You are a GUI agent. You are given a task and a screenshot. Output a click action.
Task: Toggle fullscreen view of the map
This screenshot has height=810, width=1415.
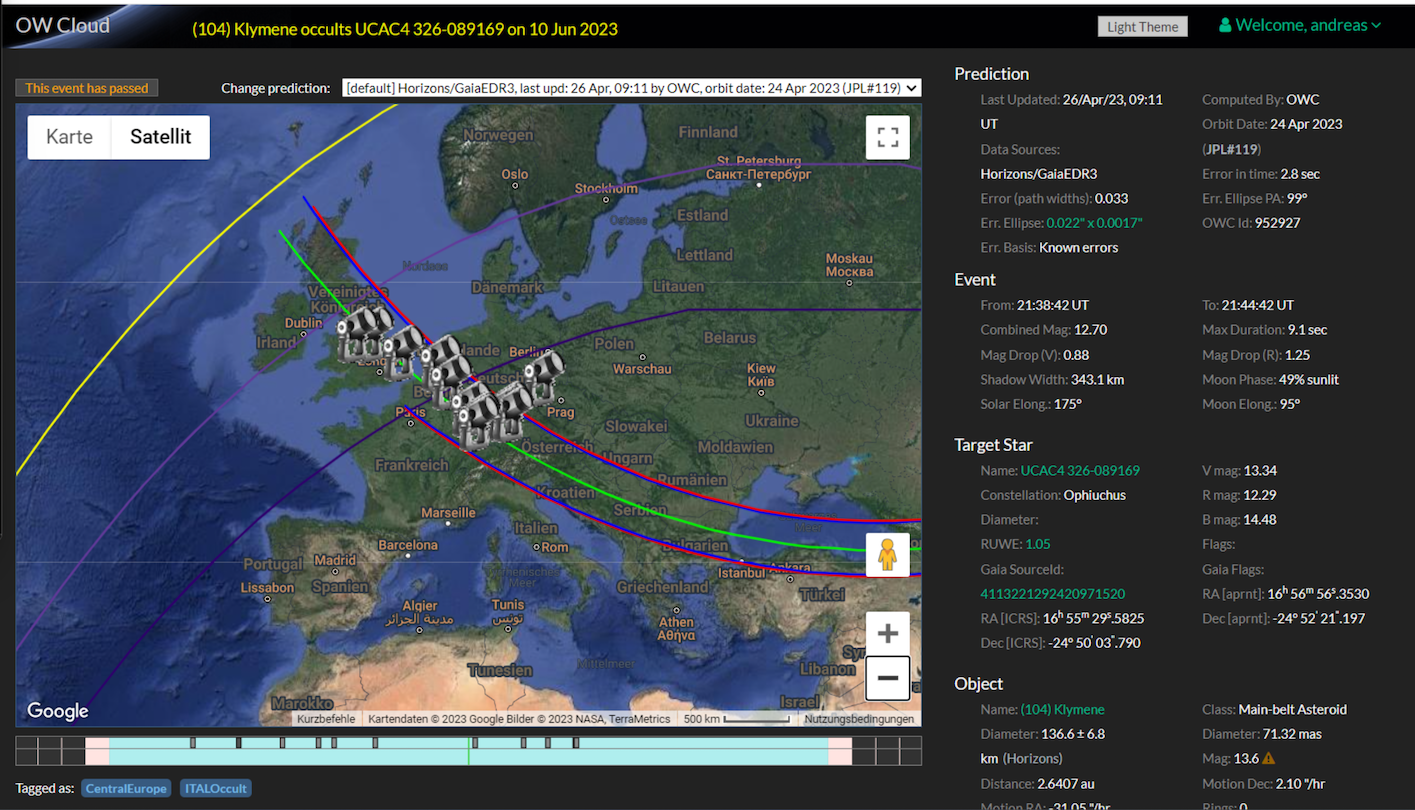pos(887,138)
